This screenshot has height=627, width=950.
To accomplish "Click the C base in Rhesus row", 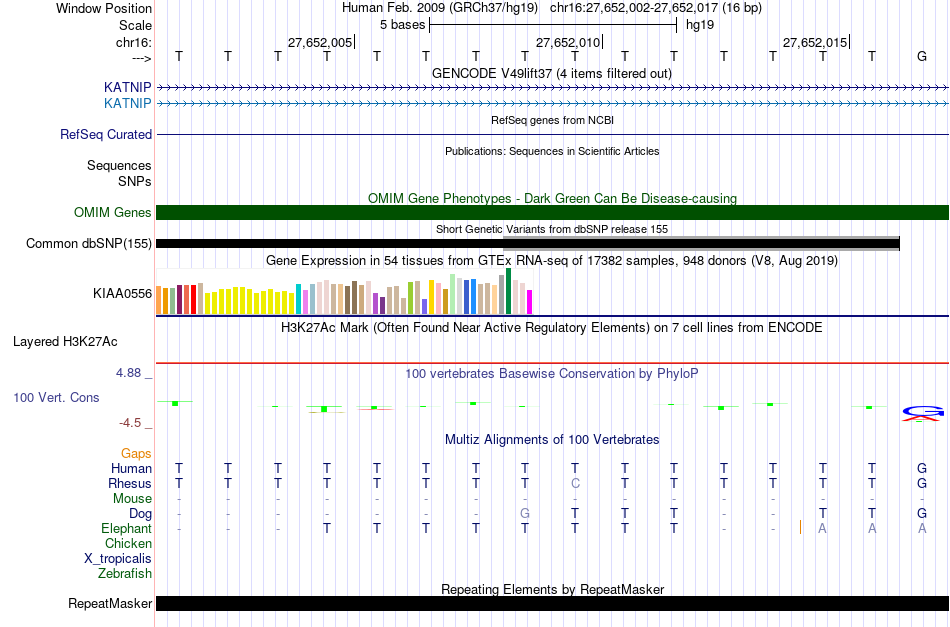I will (x=575, y=483).
